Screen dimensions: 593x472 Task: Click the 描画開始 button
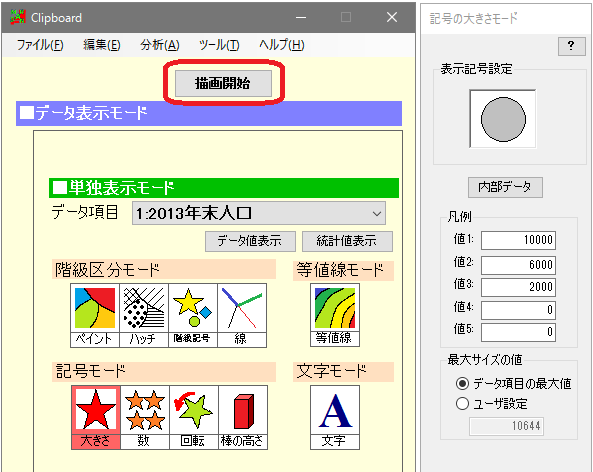pos(223,83)
